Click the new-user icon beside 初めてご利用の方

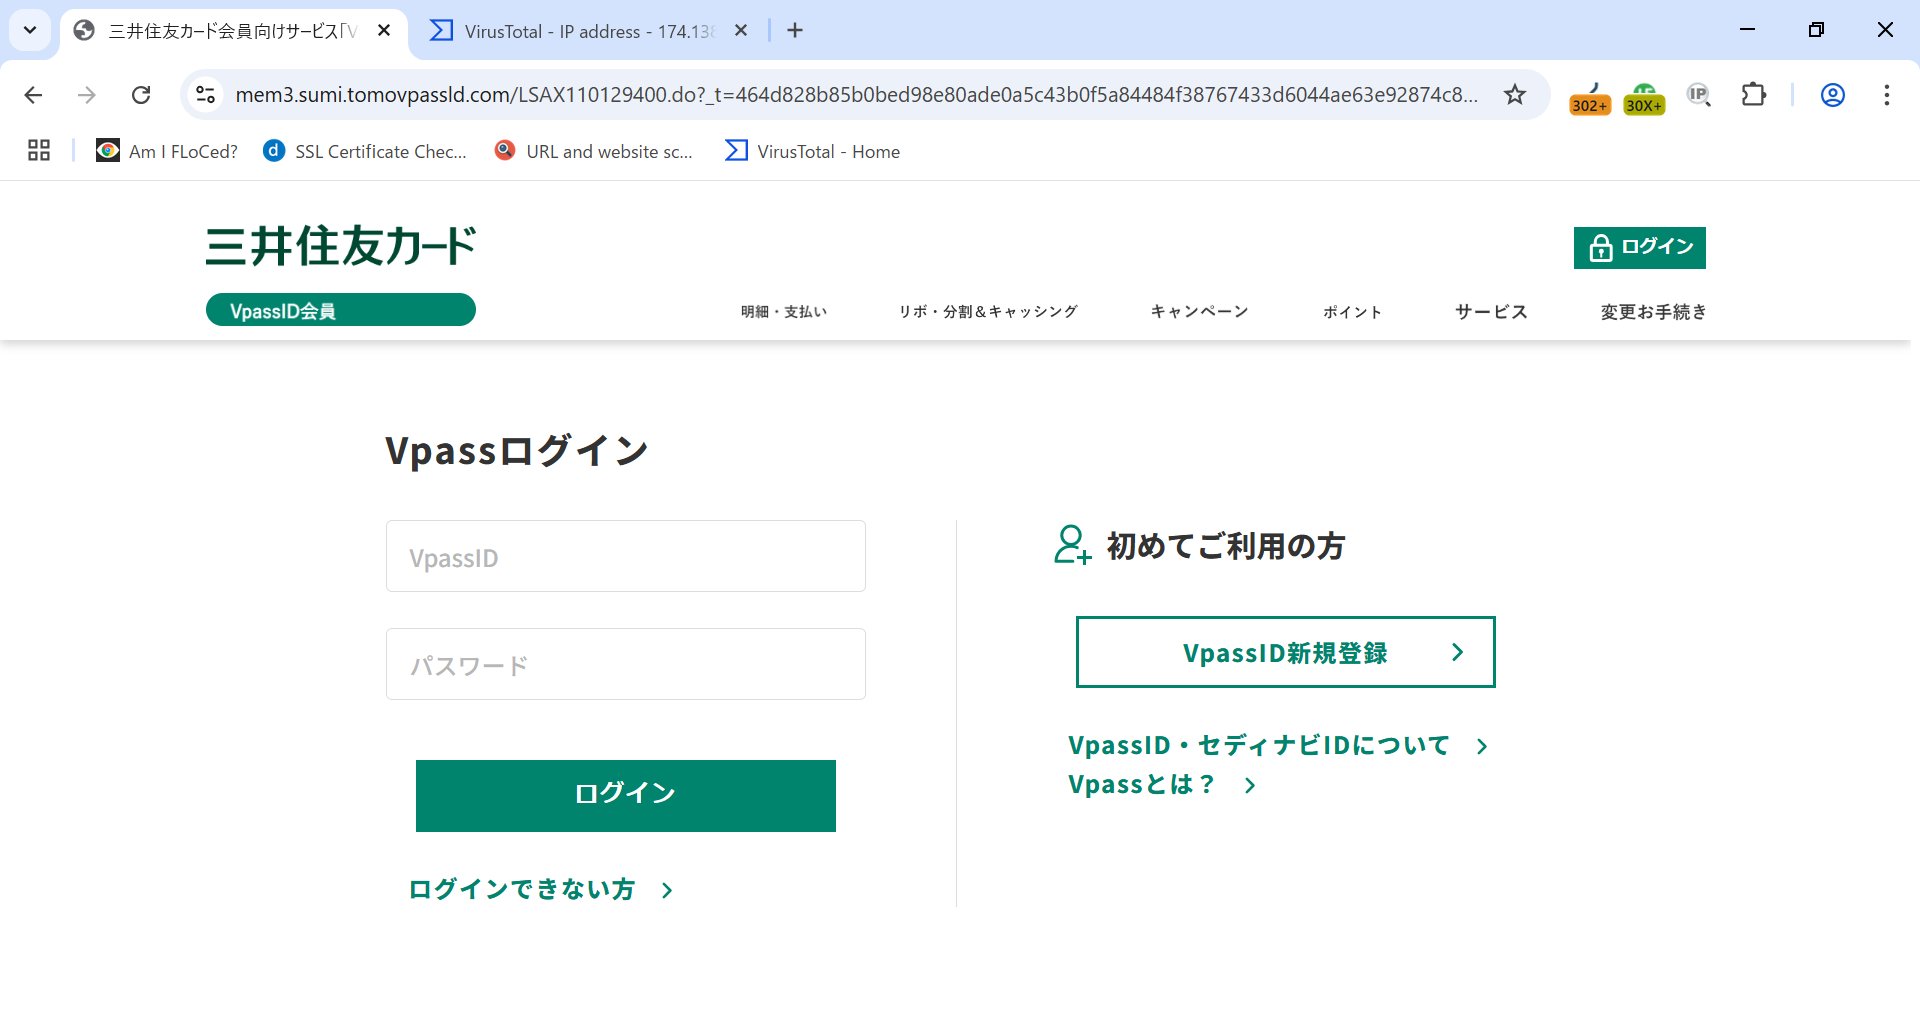click(1072, 545)
